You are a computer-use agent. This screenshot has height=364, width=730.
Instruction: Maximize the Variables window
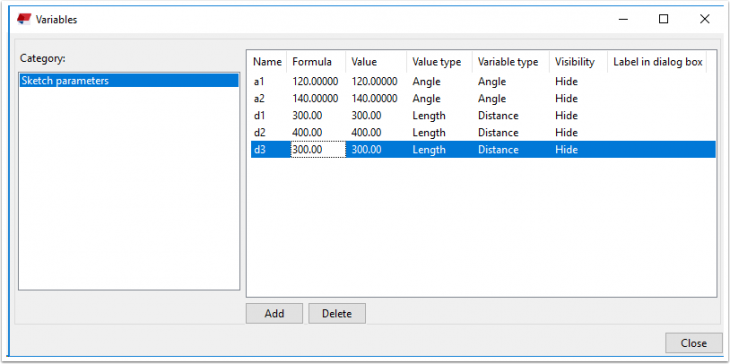[663, 19]
